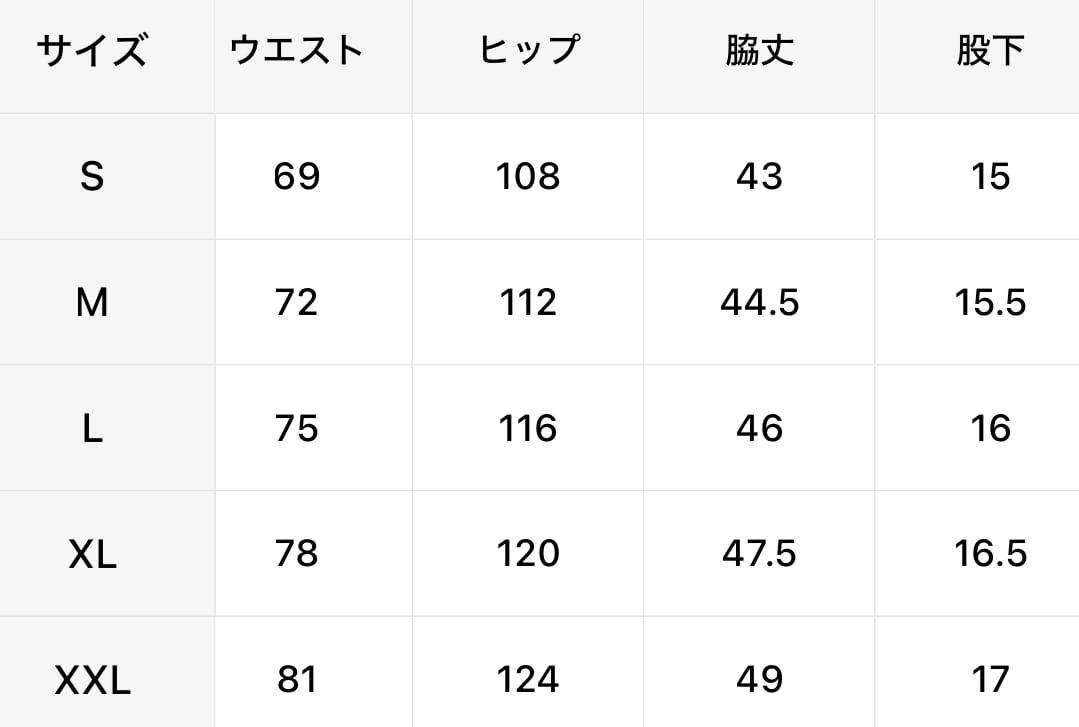Click the ヒップ column header
The height and width of the screenshot is (727, 1079).
[528, 51]
